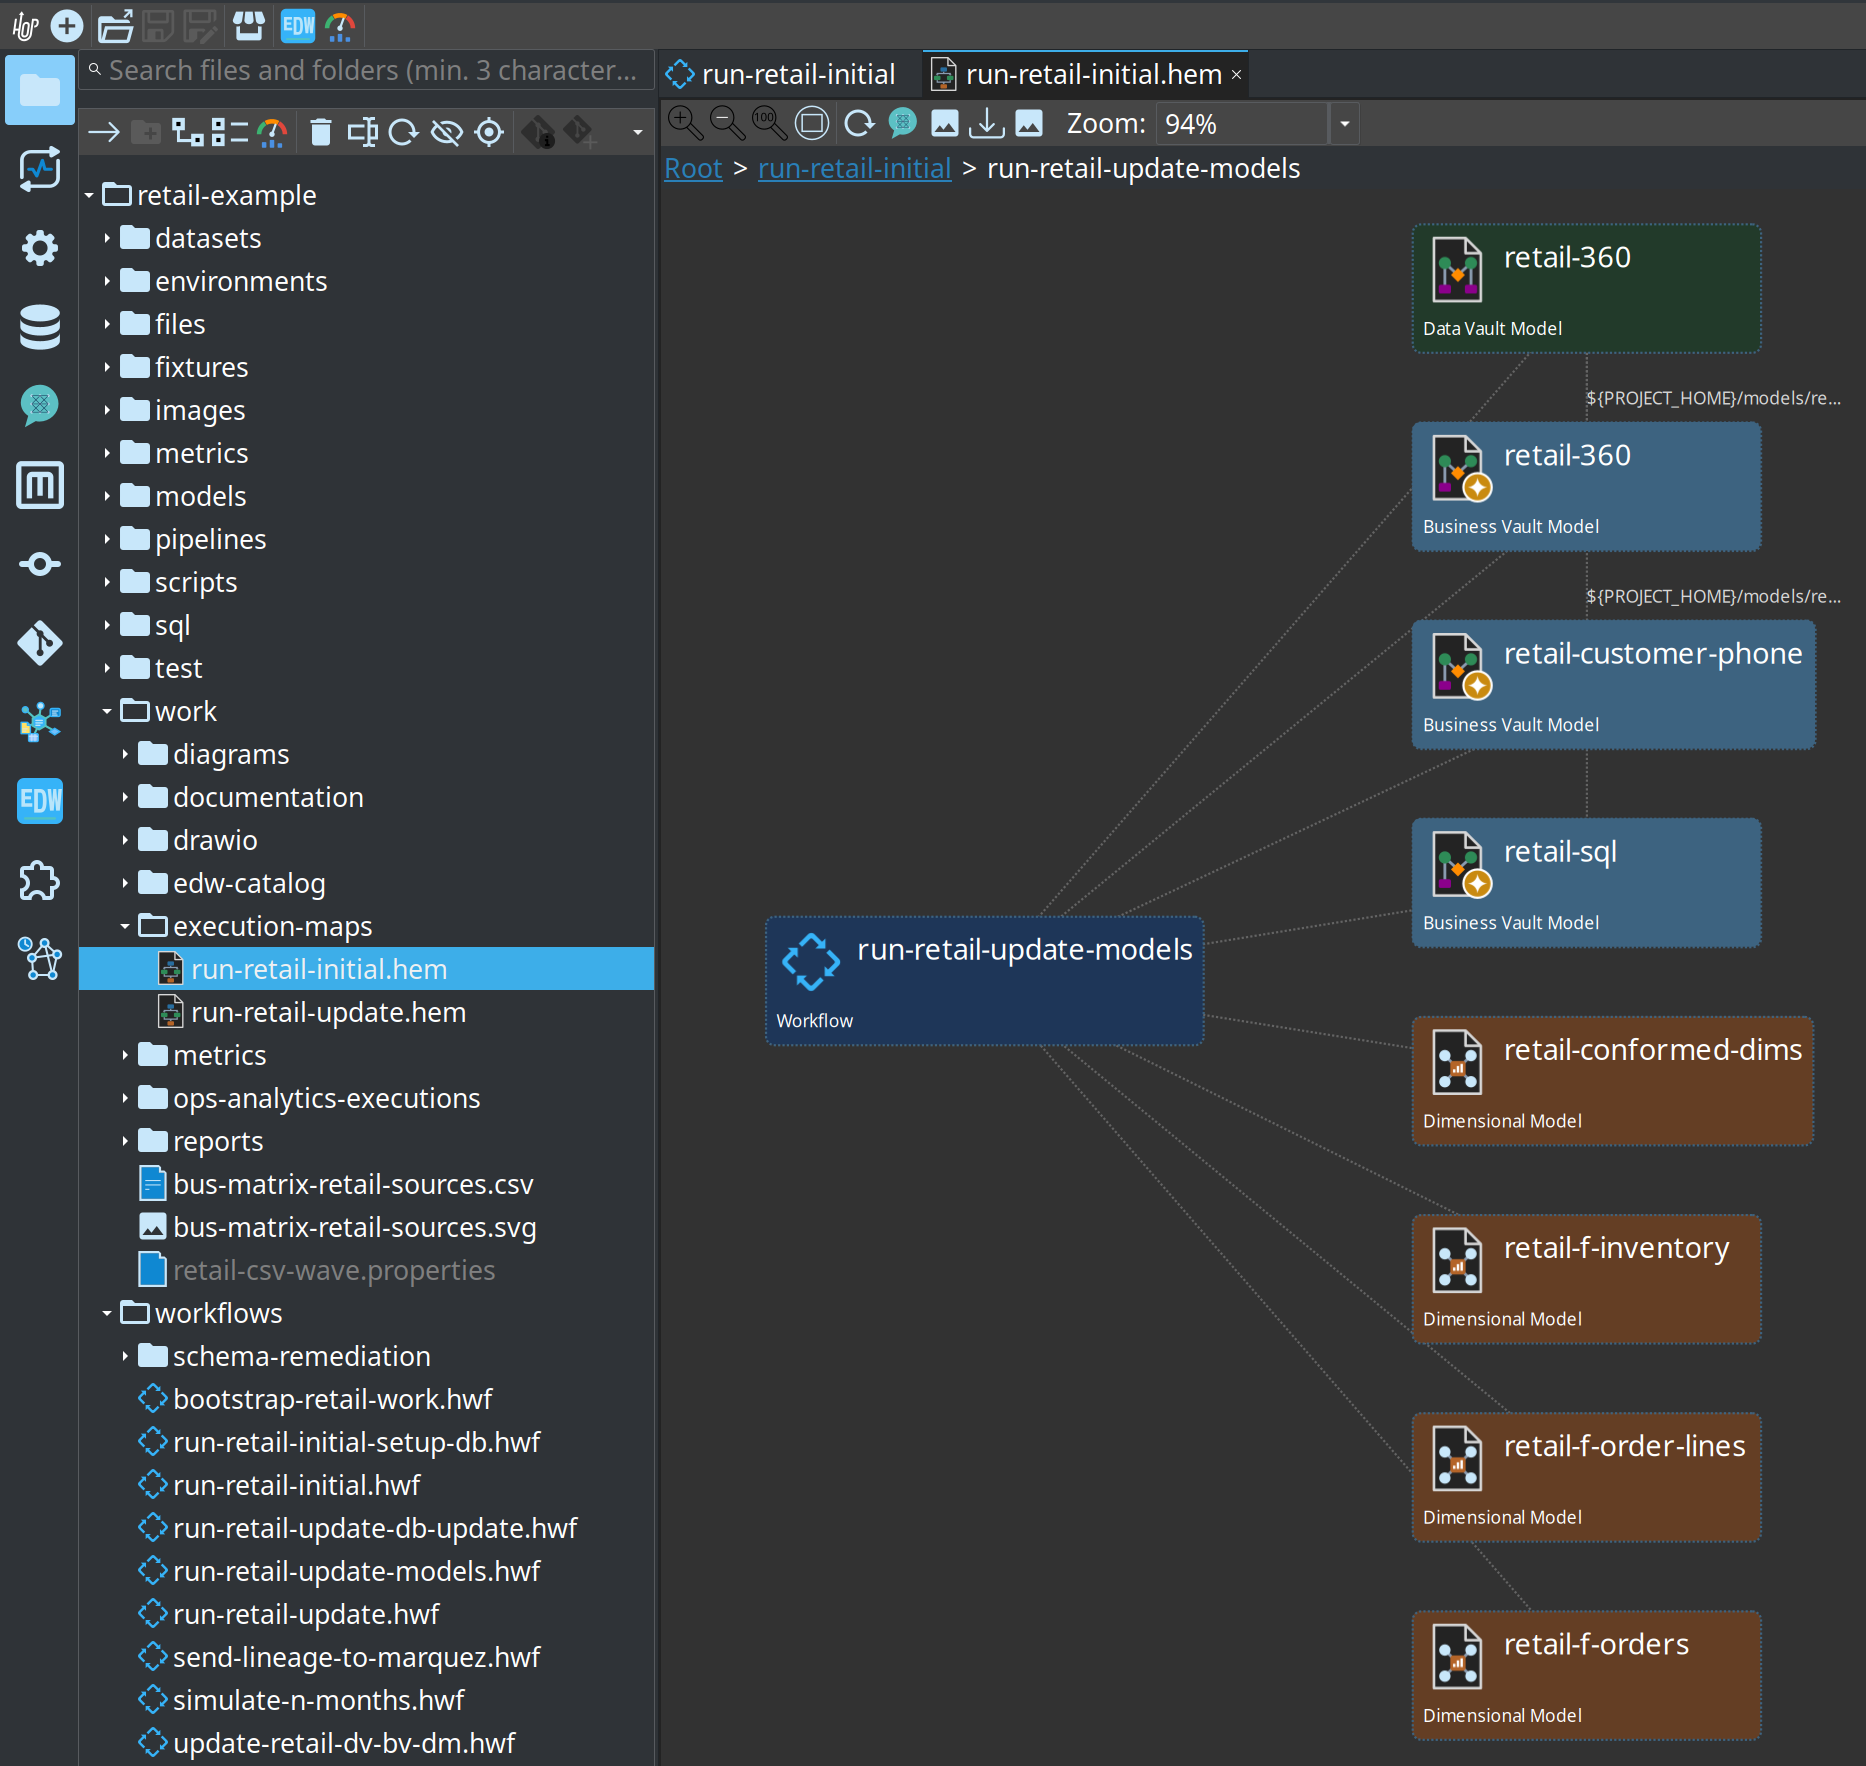Click the target locate icon in explorer toolbar
Image resolution: width=1866 pixels, height=1766 pixels.
pyautogui.click(x=489, y=132)
